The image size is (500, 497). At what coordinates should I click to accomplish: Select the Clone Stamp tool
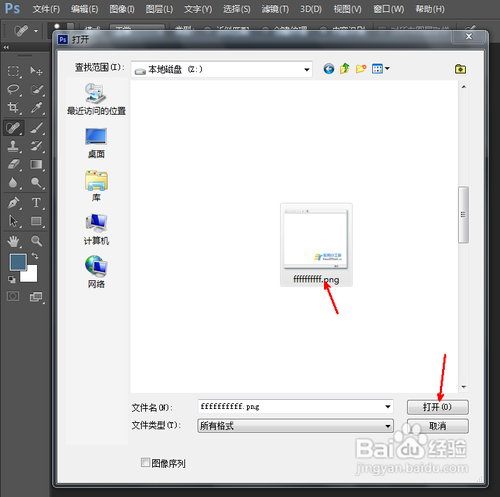pos(13,146)
